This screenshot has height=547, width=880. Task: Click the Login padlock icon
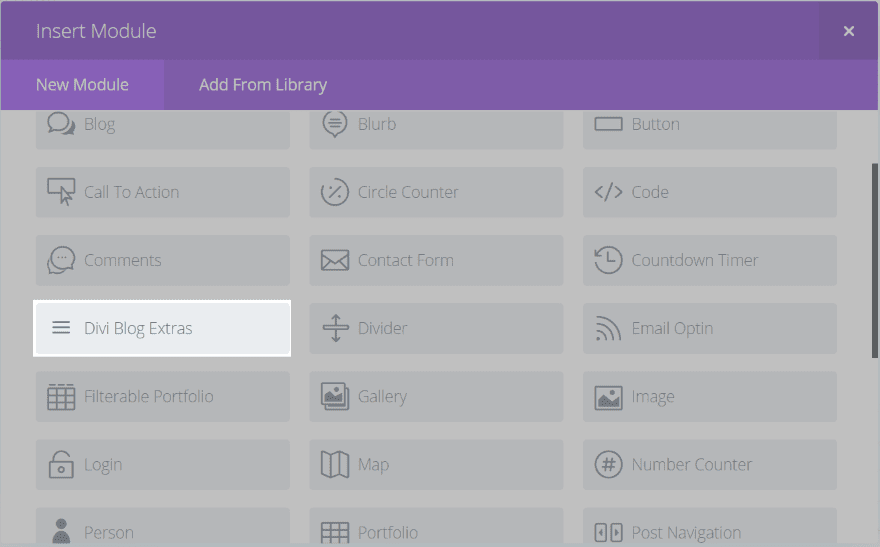[x=61, y=464]
